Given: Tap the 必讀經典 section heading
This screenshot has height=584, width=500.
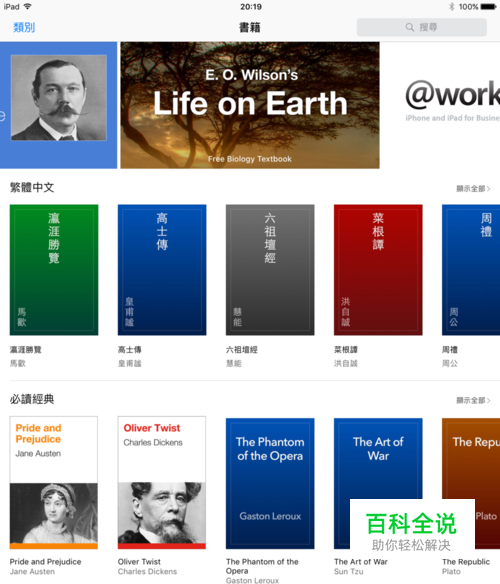Looking at the screenshot, I should pos(32,399).
